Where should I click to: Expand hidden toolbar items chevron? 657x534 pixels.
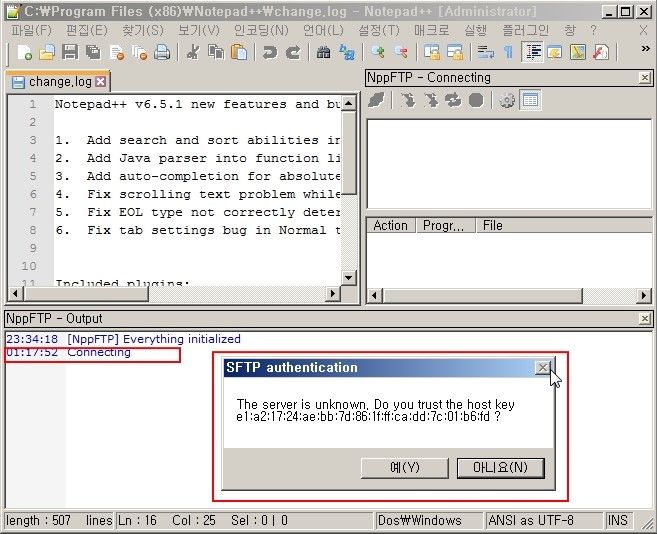(x=645, y=49)
